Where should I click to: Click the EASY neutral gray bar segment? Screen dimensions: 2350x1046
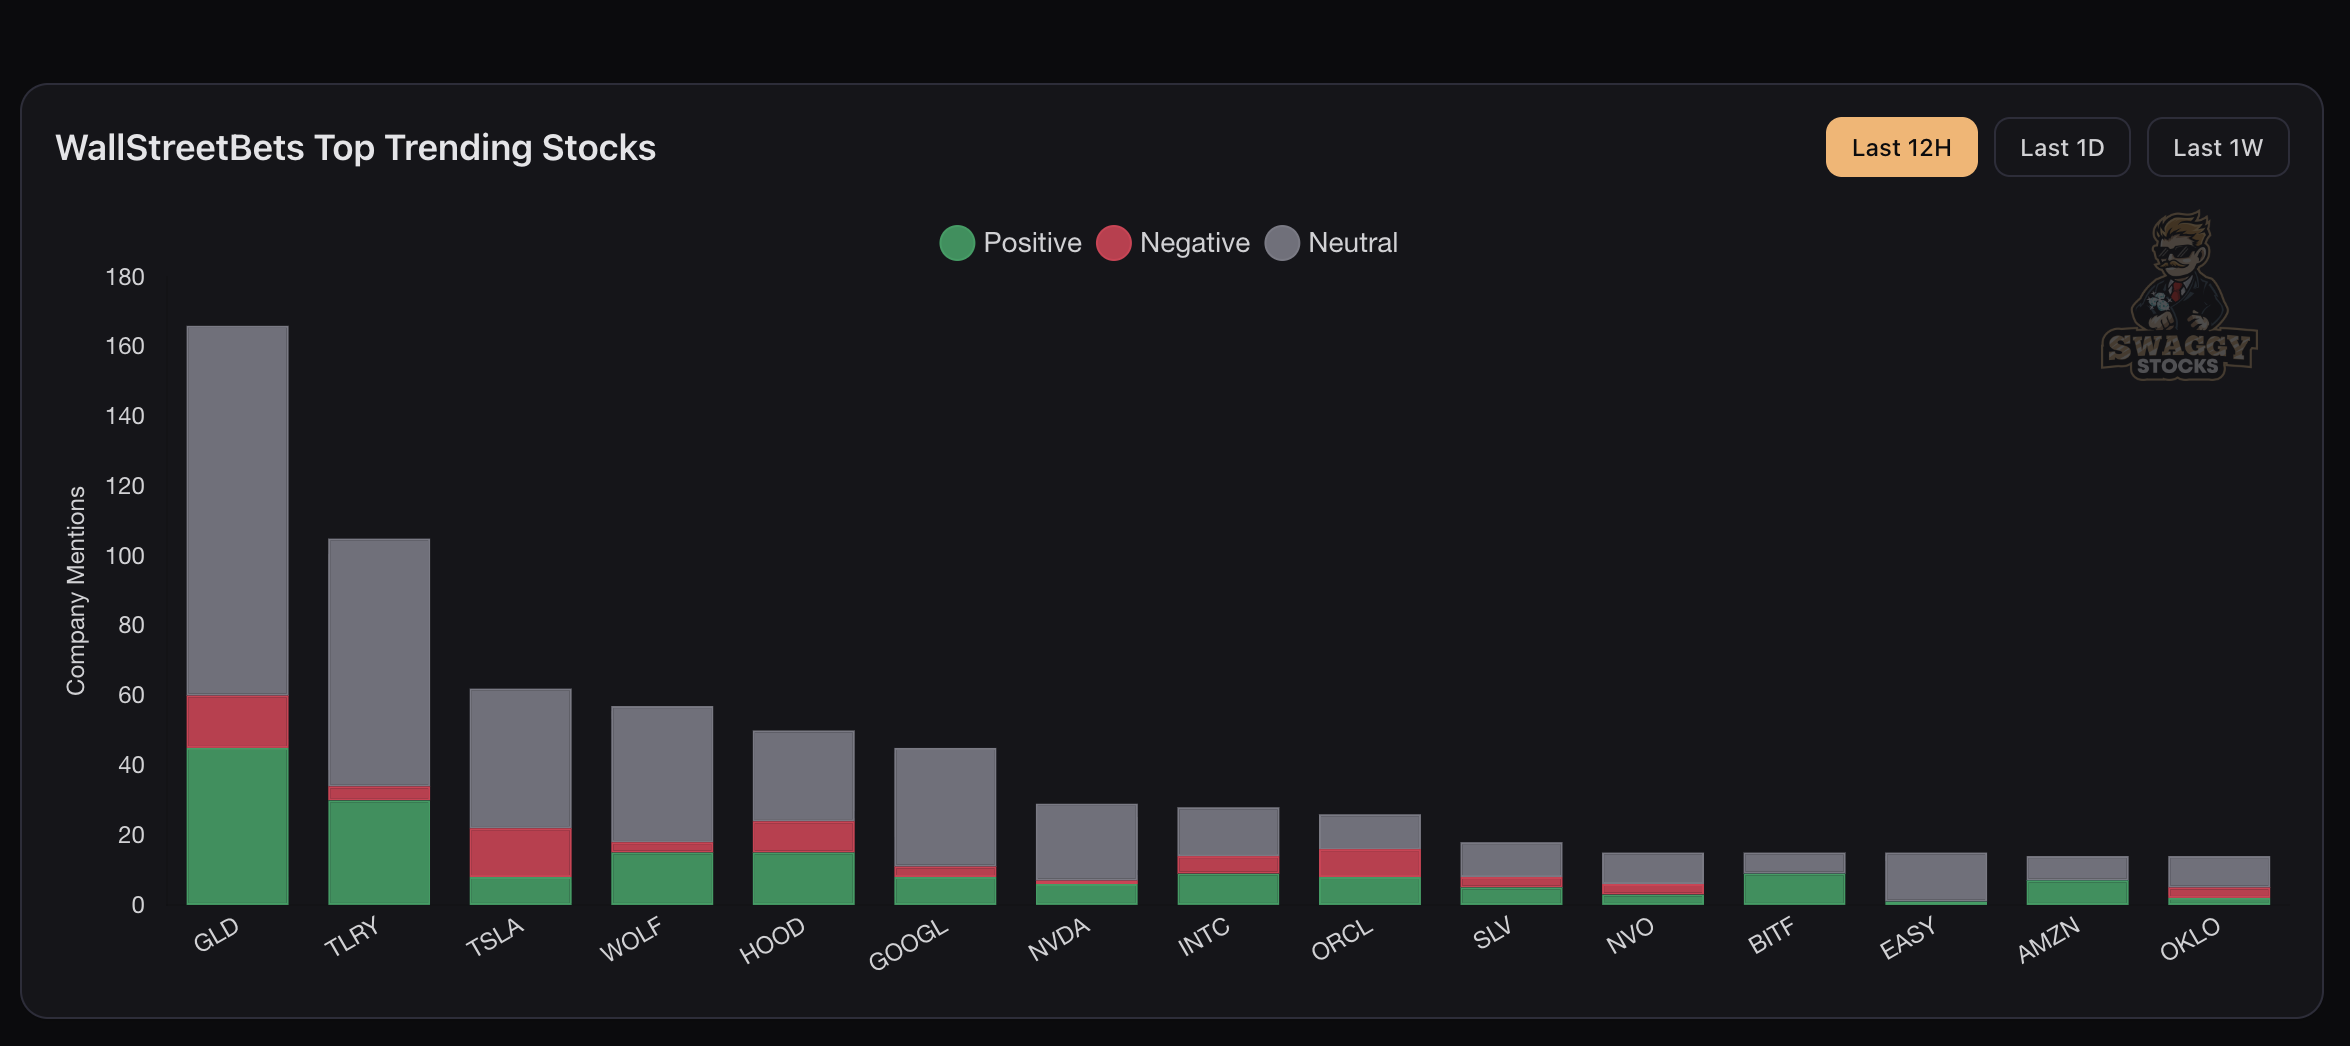(1935, 877)
